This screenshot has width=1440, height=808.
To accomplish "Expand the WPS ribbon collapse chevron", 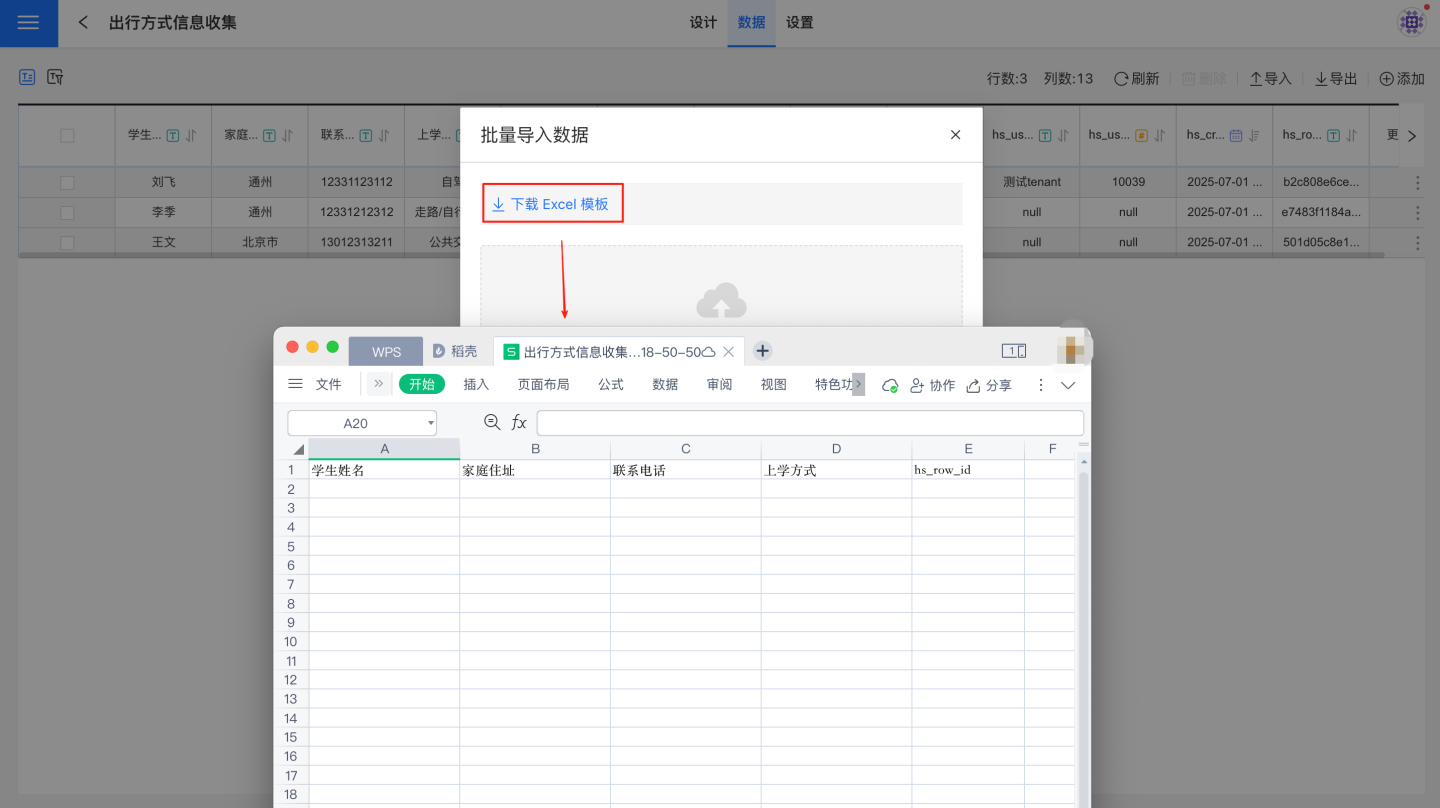I will (x=1068, y=385).
